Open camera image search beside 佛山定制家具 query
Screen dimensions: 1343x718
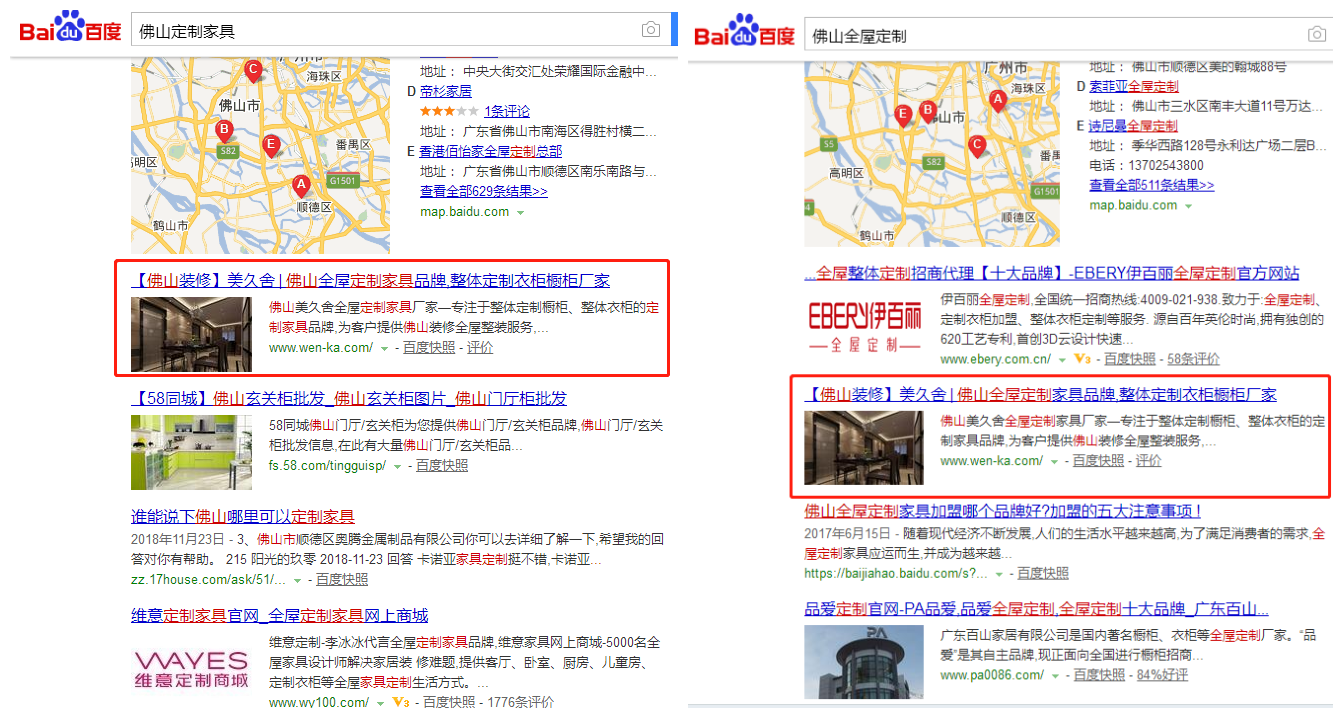(651, 30)
